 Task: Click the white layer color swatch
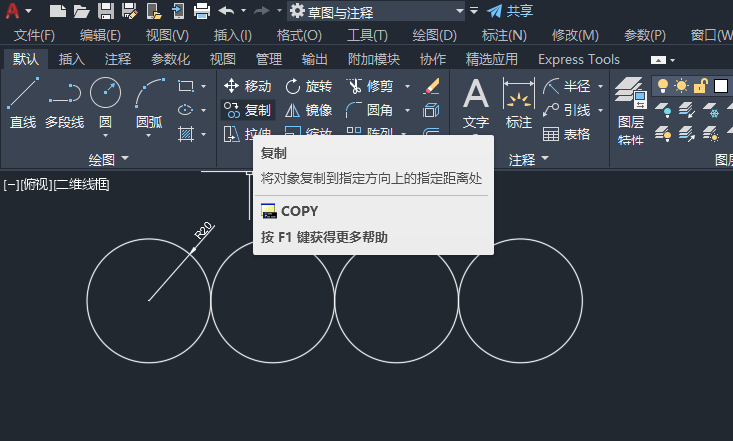(721, 86)
